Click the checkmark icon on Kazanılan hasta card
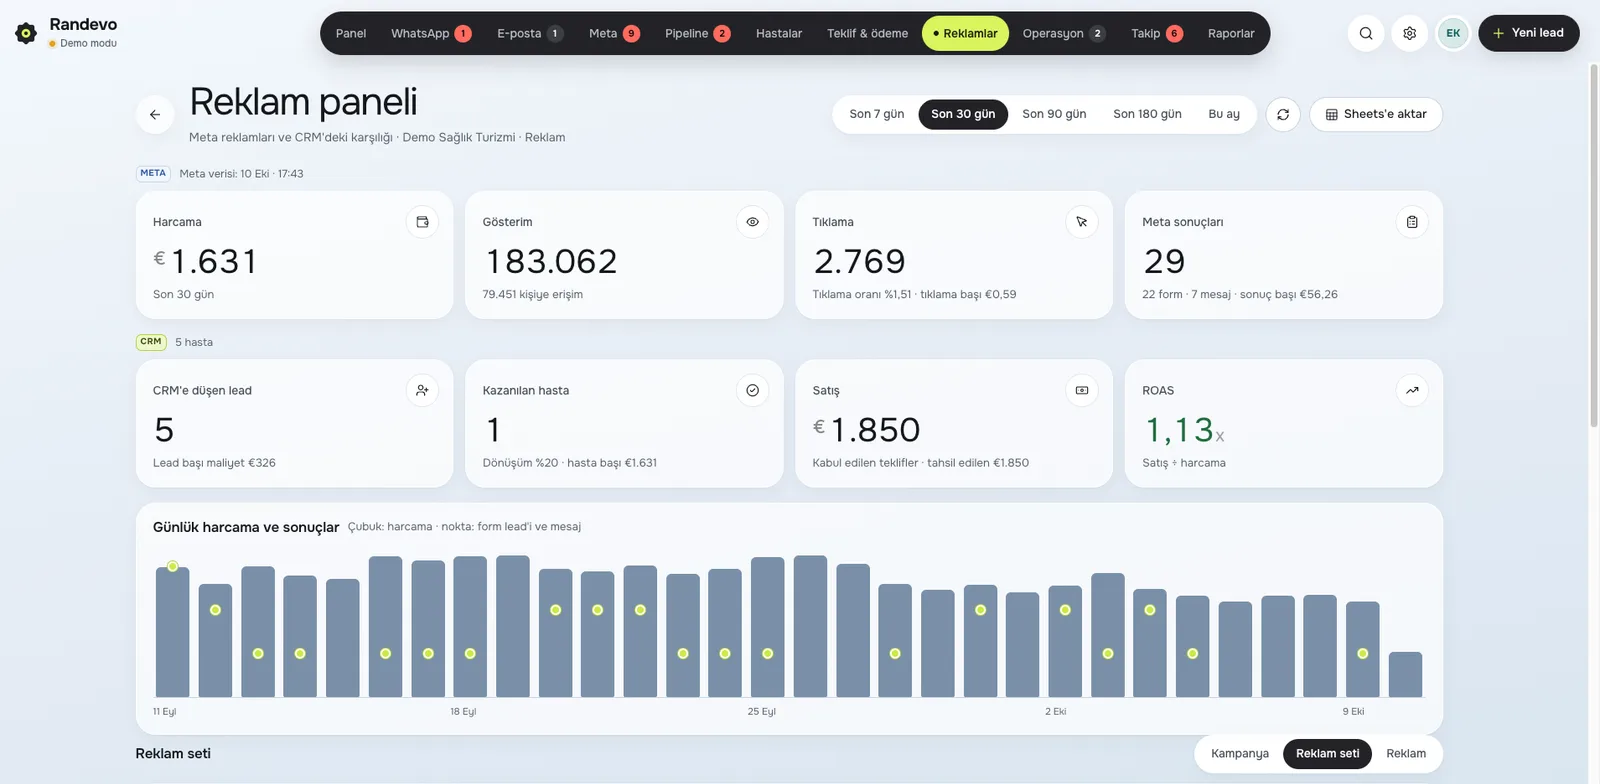Screen dimensions: 1600x784 [752, 390]
